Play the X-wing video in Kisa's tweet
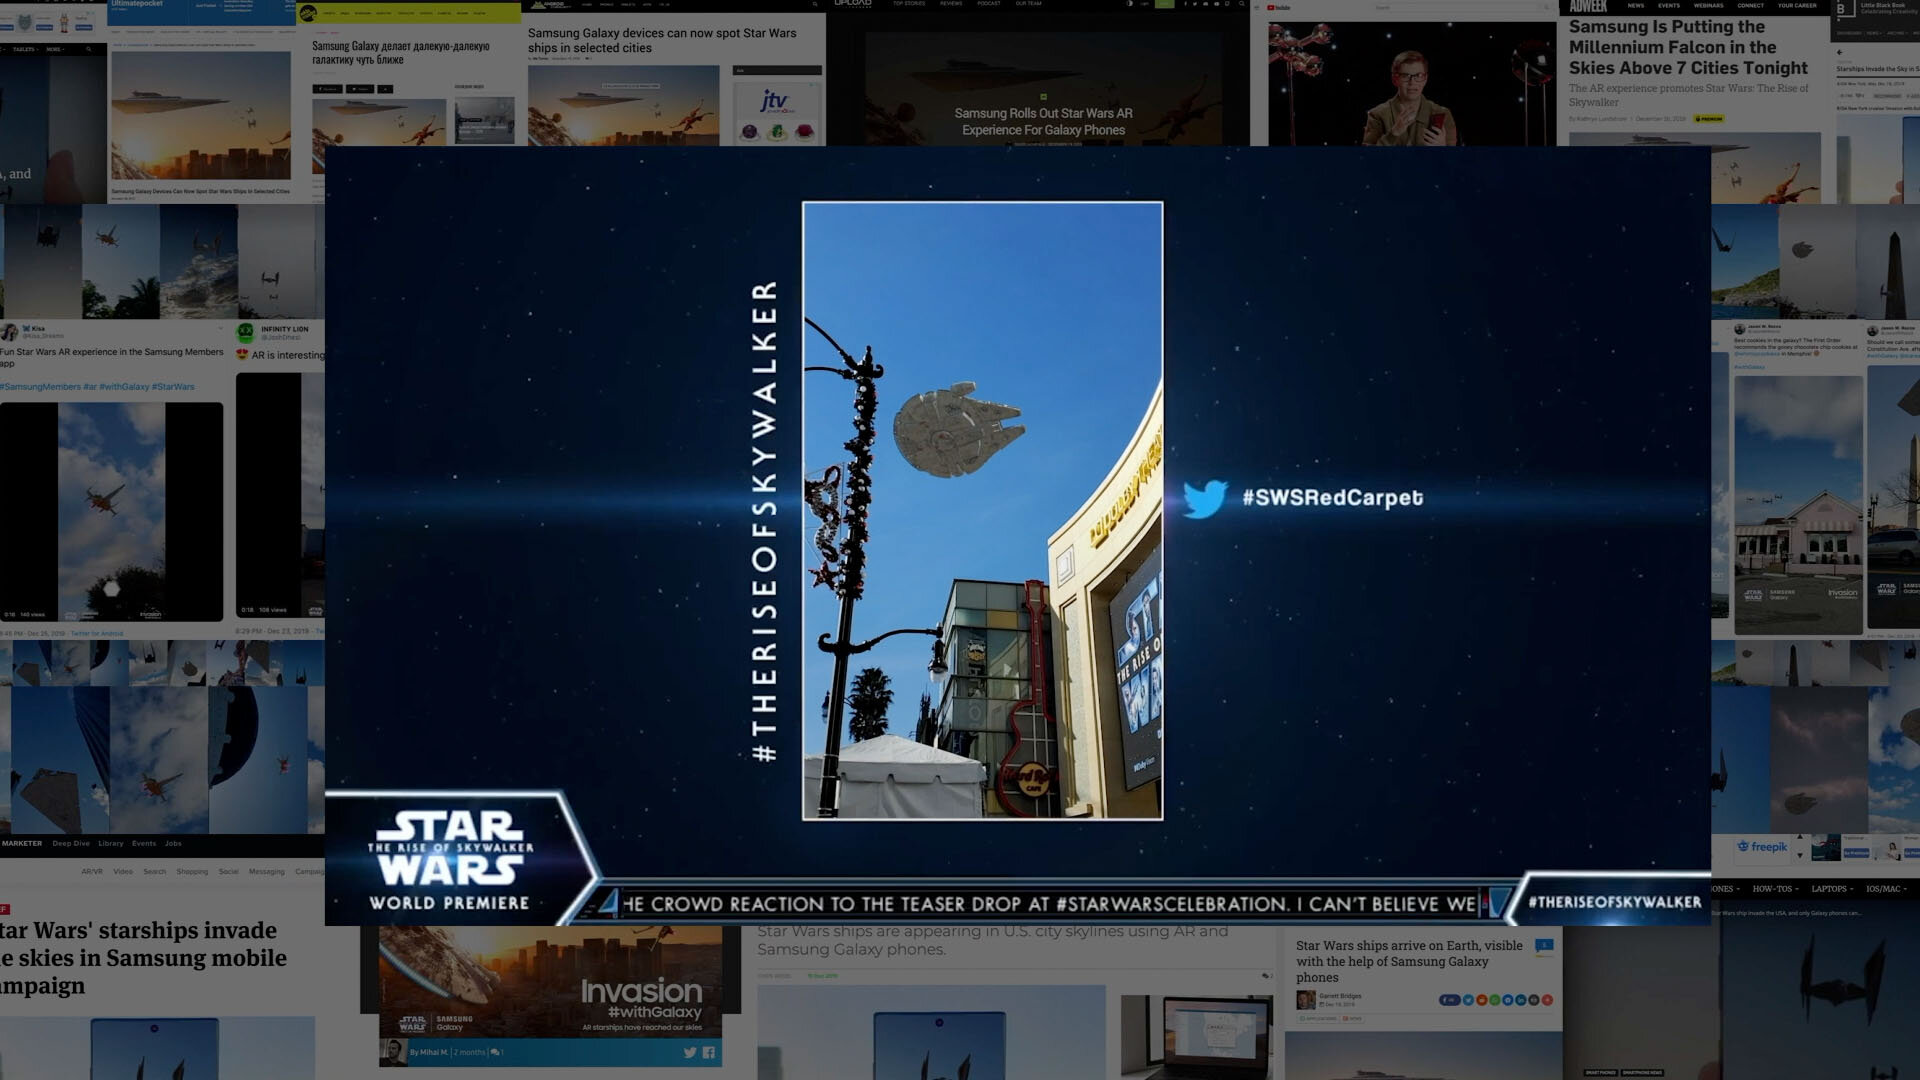 111,512
